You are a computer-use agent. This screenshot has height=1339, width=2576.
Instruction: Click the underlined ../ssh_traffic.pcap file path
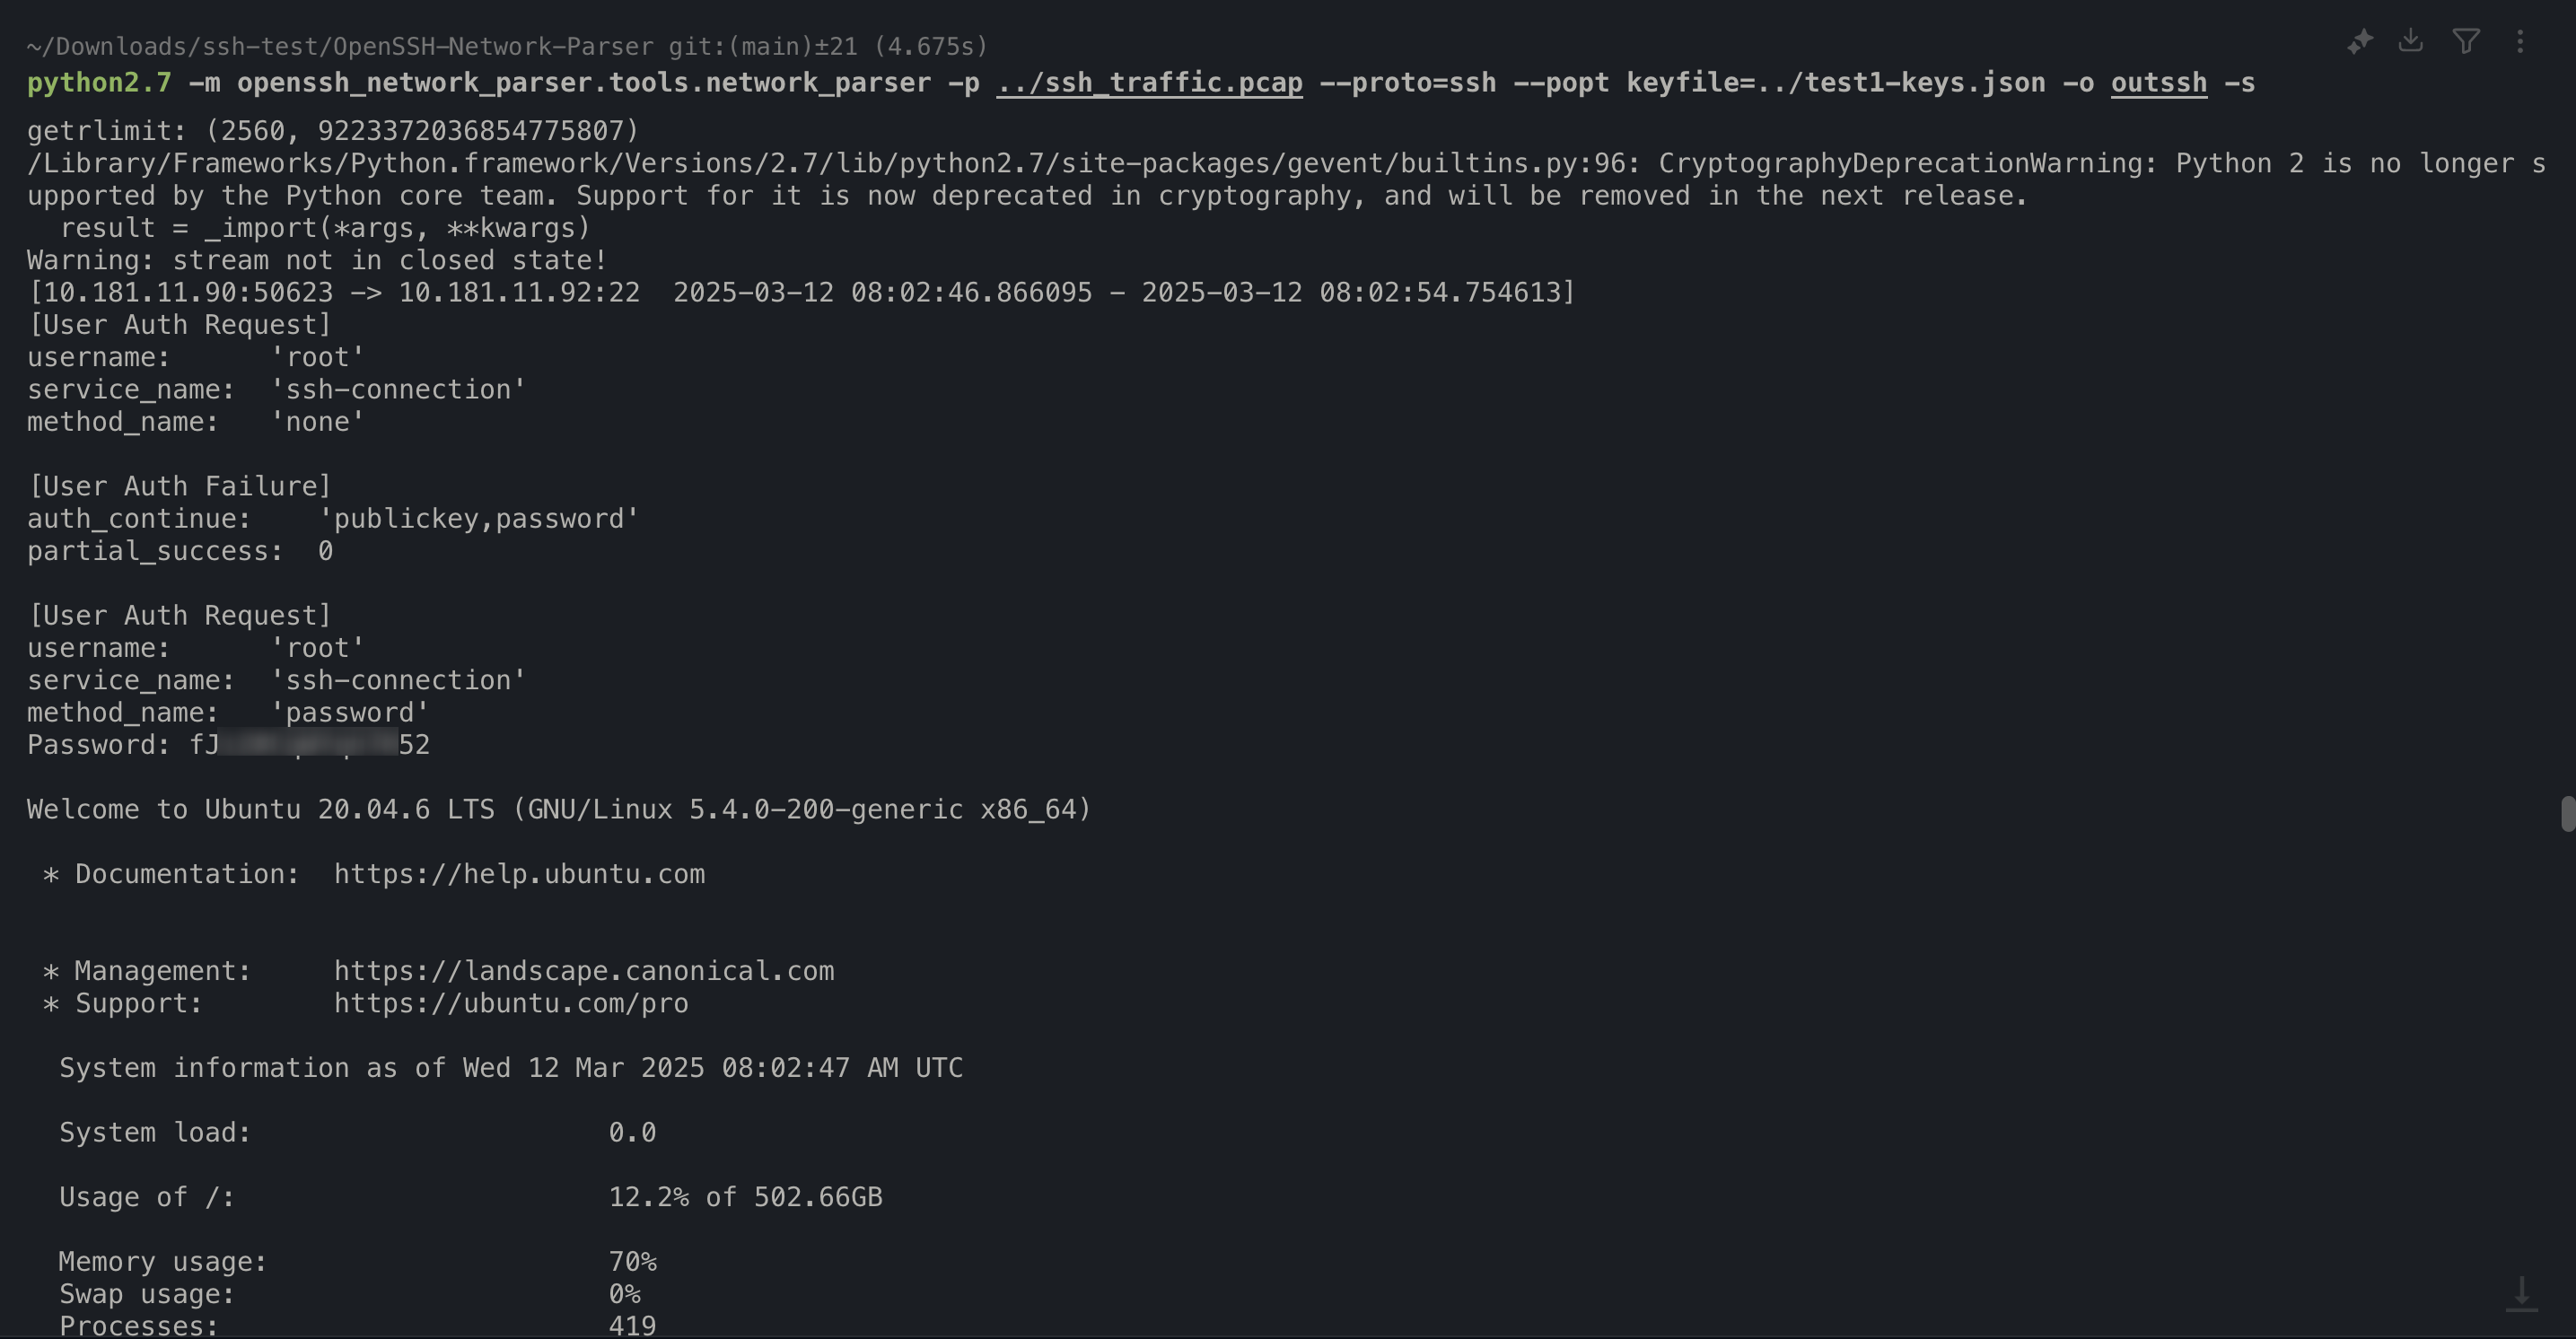pyautogui.click(x=1149, y=83)
